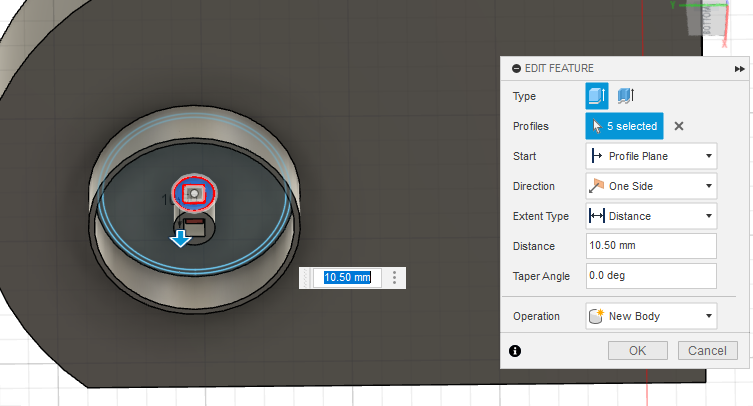Image resolution: width=753 pixels, height=406 pixels.
Task: Select the Thin Extrude type icon
Action: click(625, 96)
